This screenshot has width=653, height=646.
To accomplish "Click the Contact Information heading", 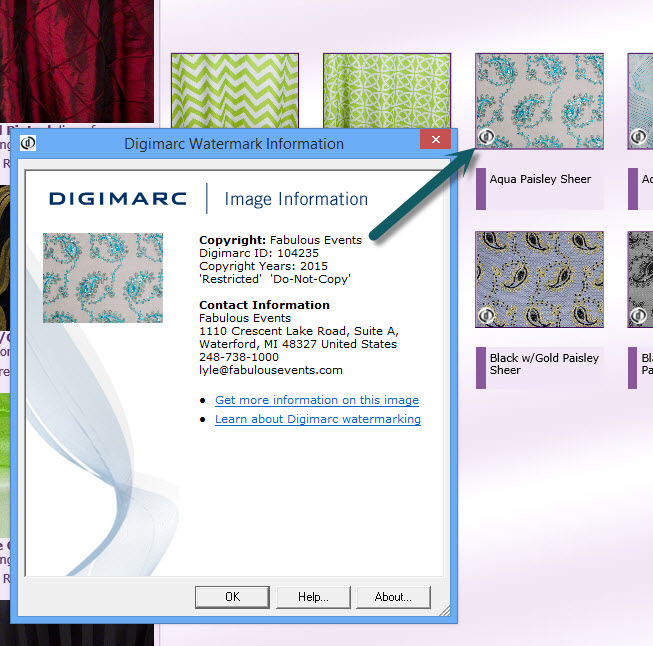I will 264,305.
